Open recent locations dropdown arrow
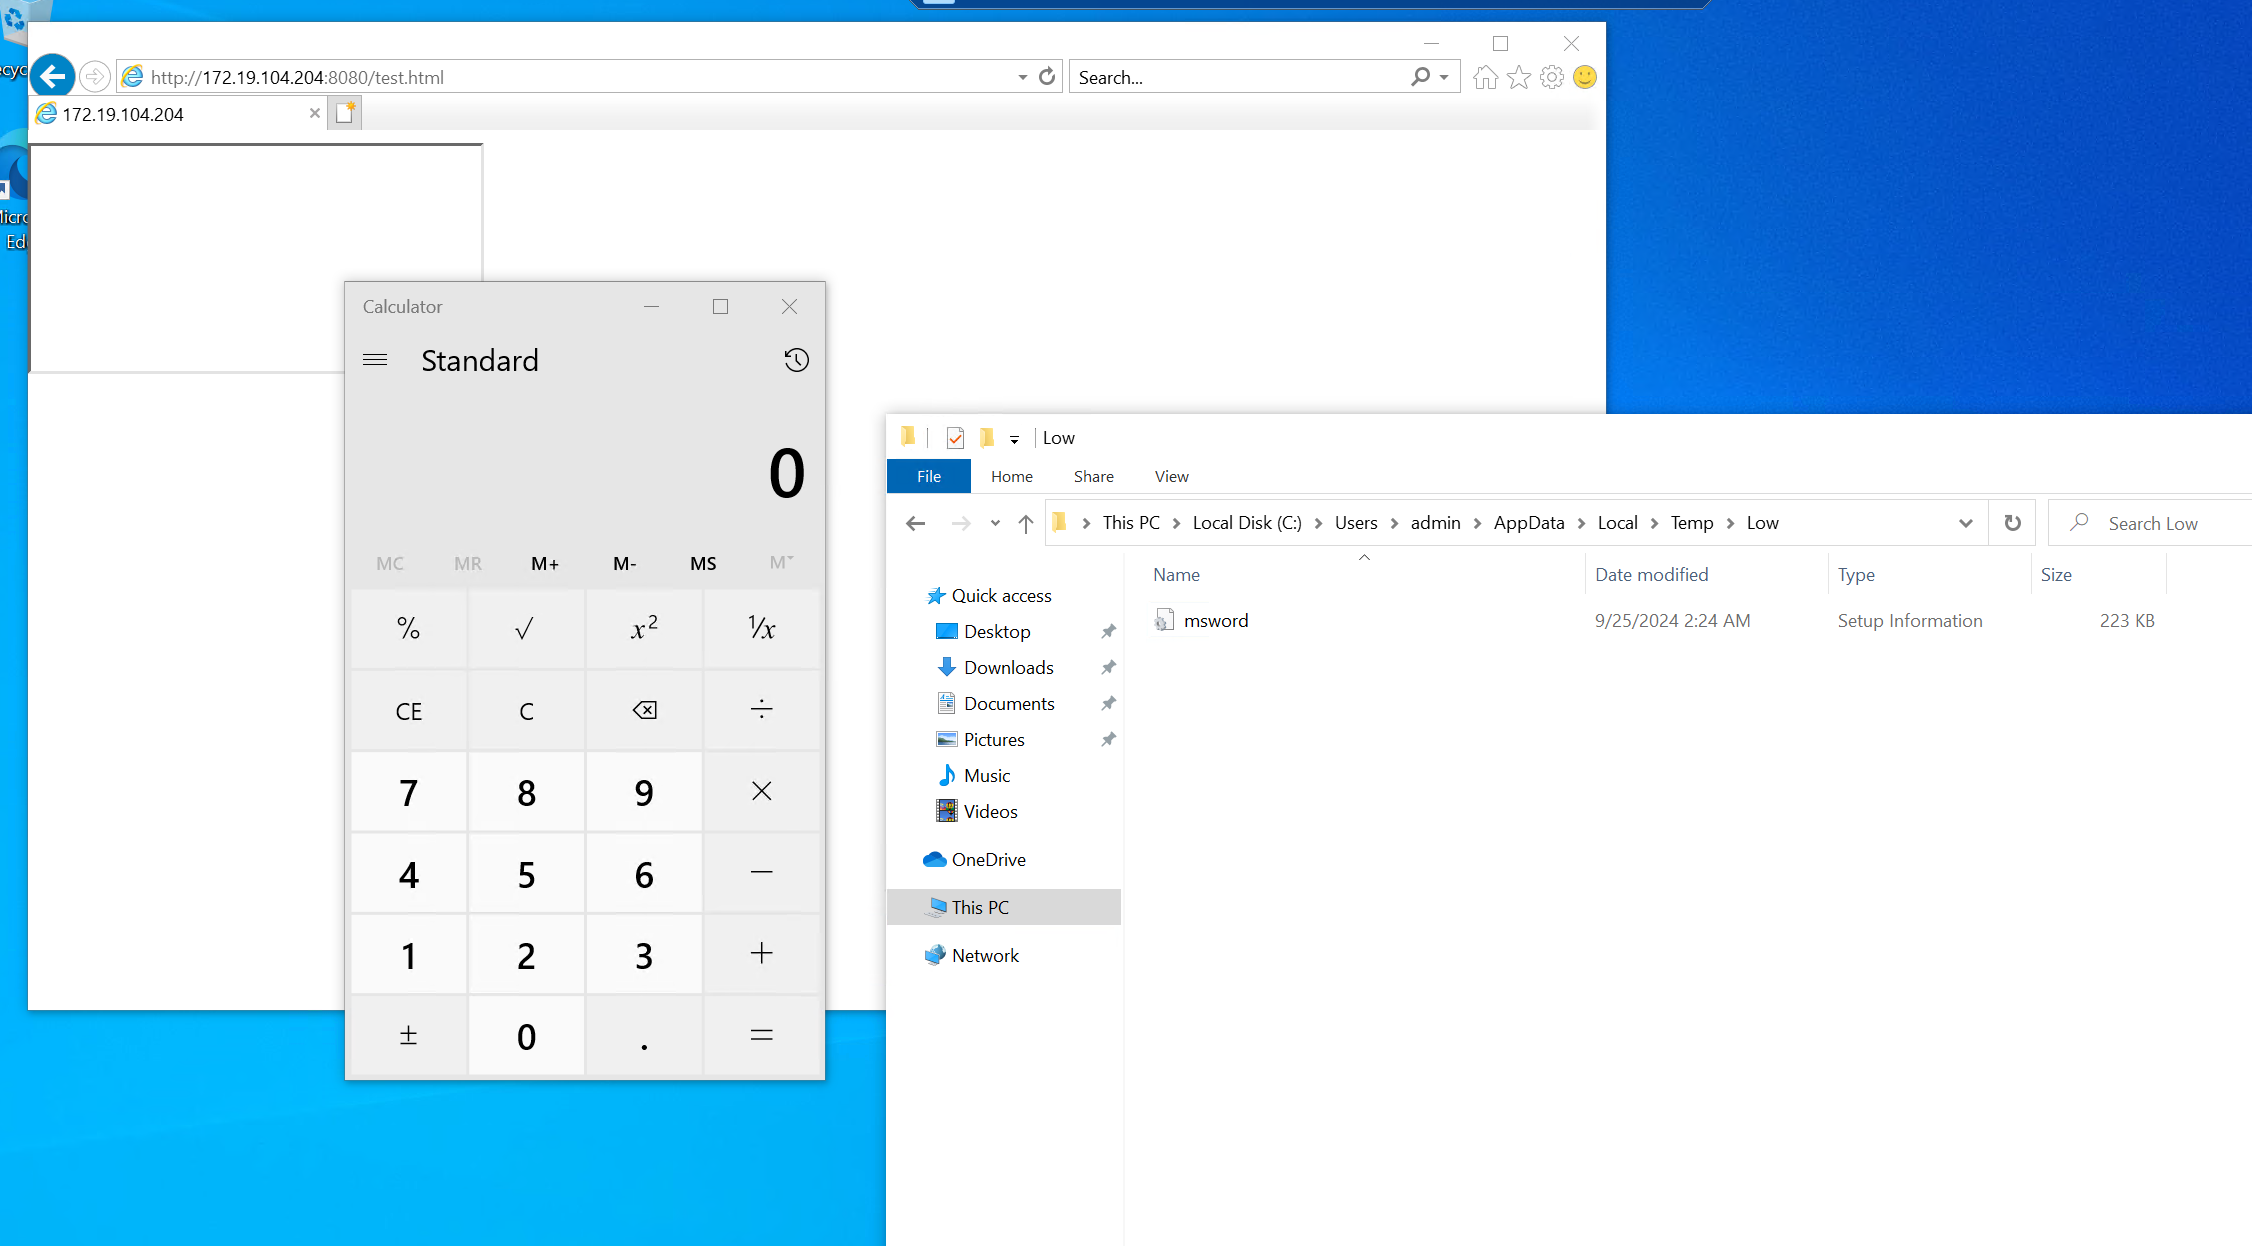Image resolution: width=2252 pixels, height=1246 pixels. 994,523
